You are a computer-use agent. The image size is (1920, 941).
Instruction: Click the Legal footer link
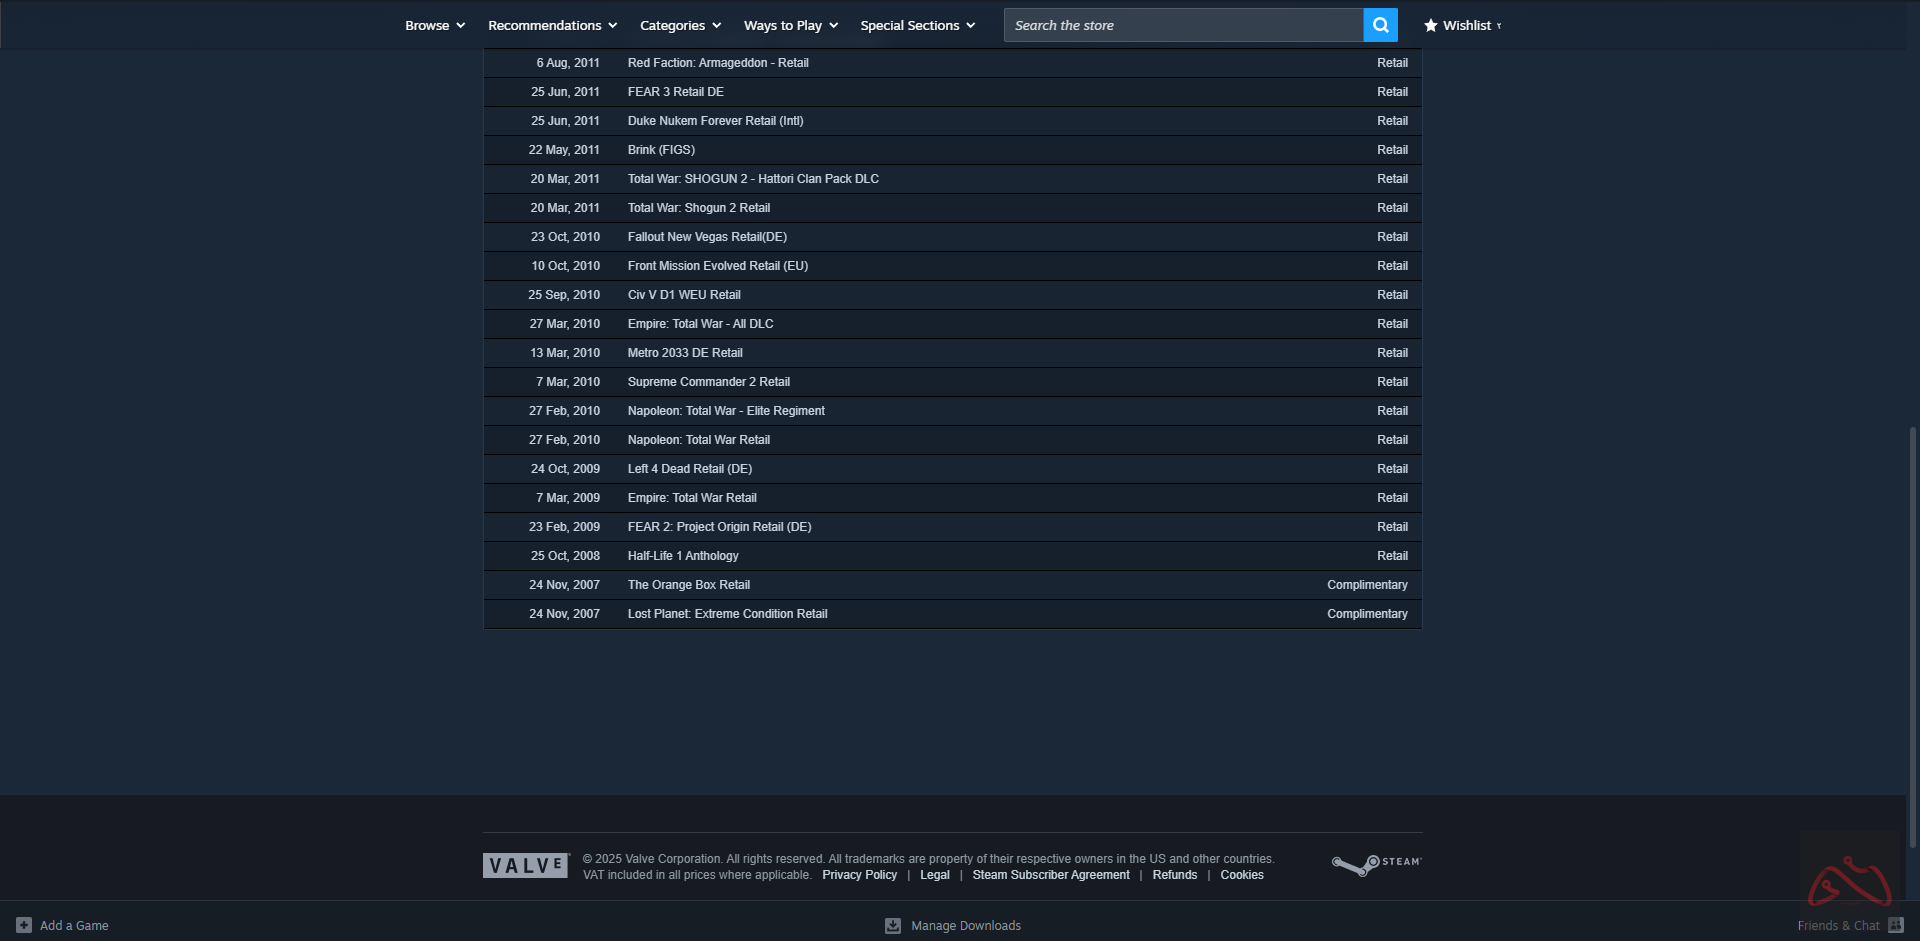(x=934, y=875)
